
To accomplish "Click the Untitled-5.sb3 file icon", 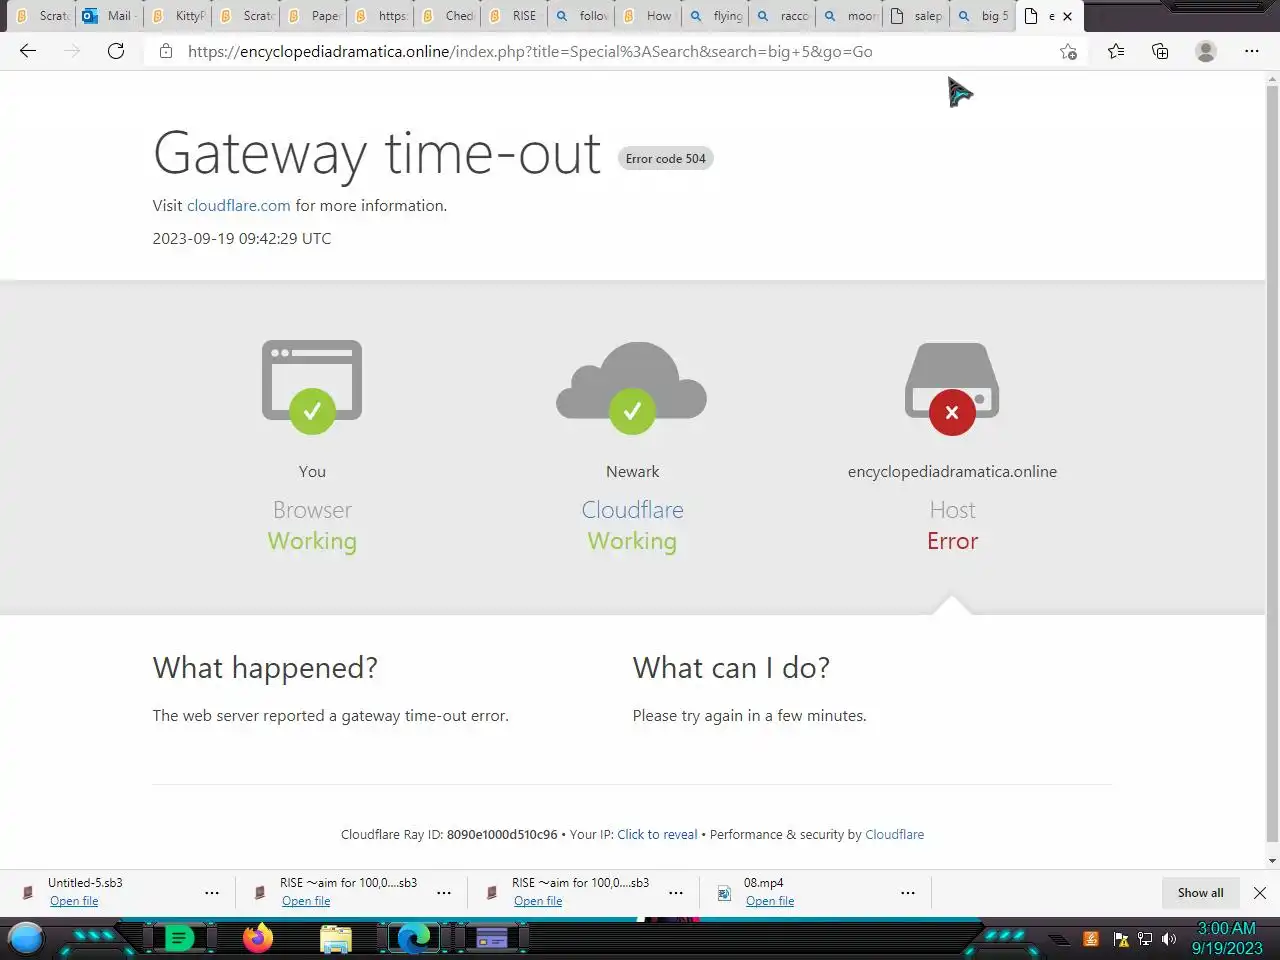I will [x=28, y=893].
